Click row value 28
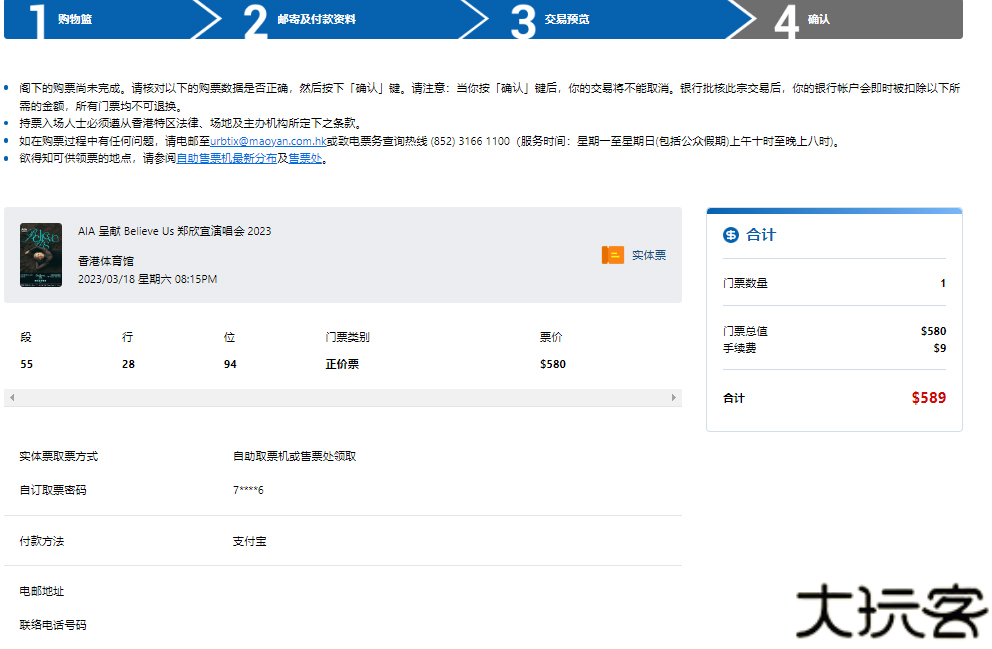The width and height of the screenshot is (992, 649). [128, 364]
